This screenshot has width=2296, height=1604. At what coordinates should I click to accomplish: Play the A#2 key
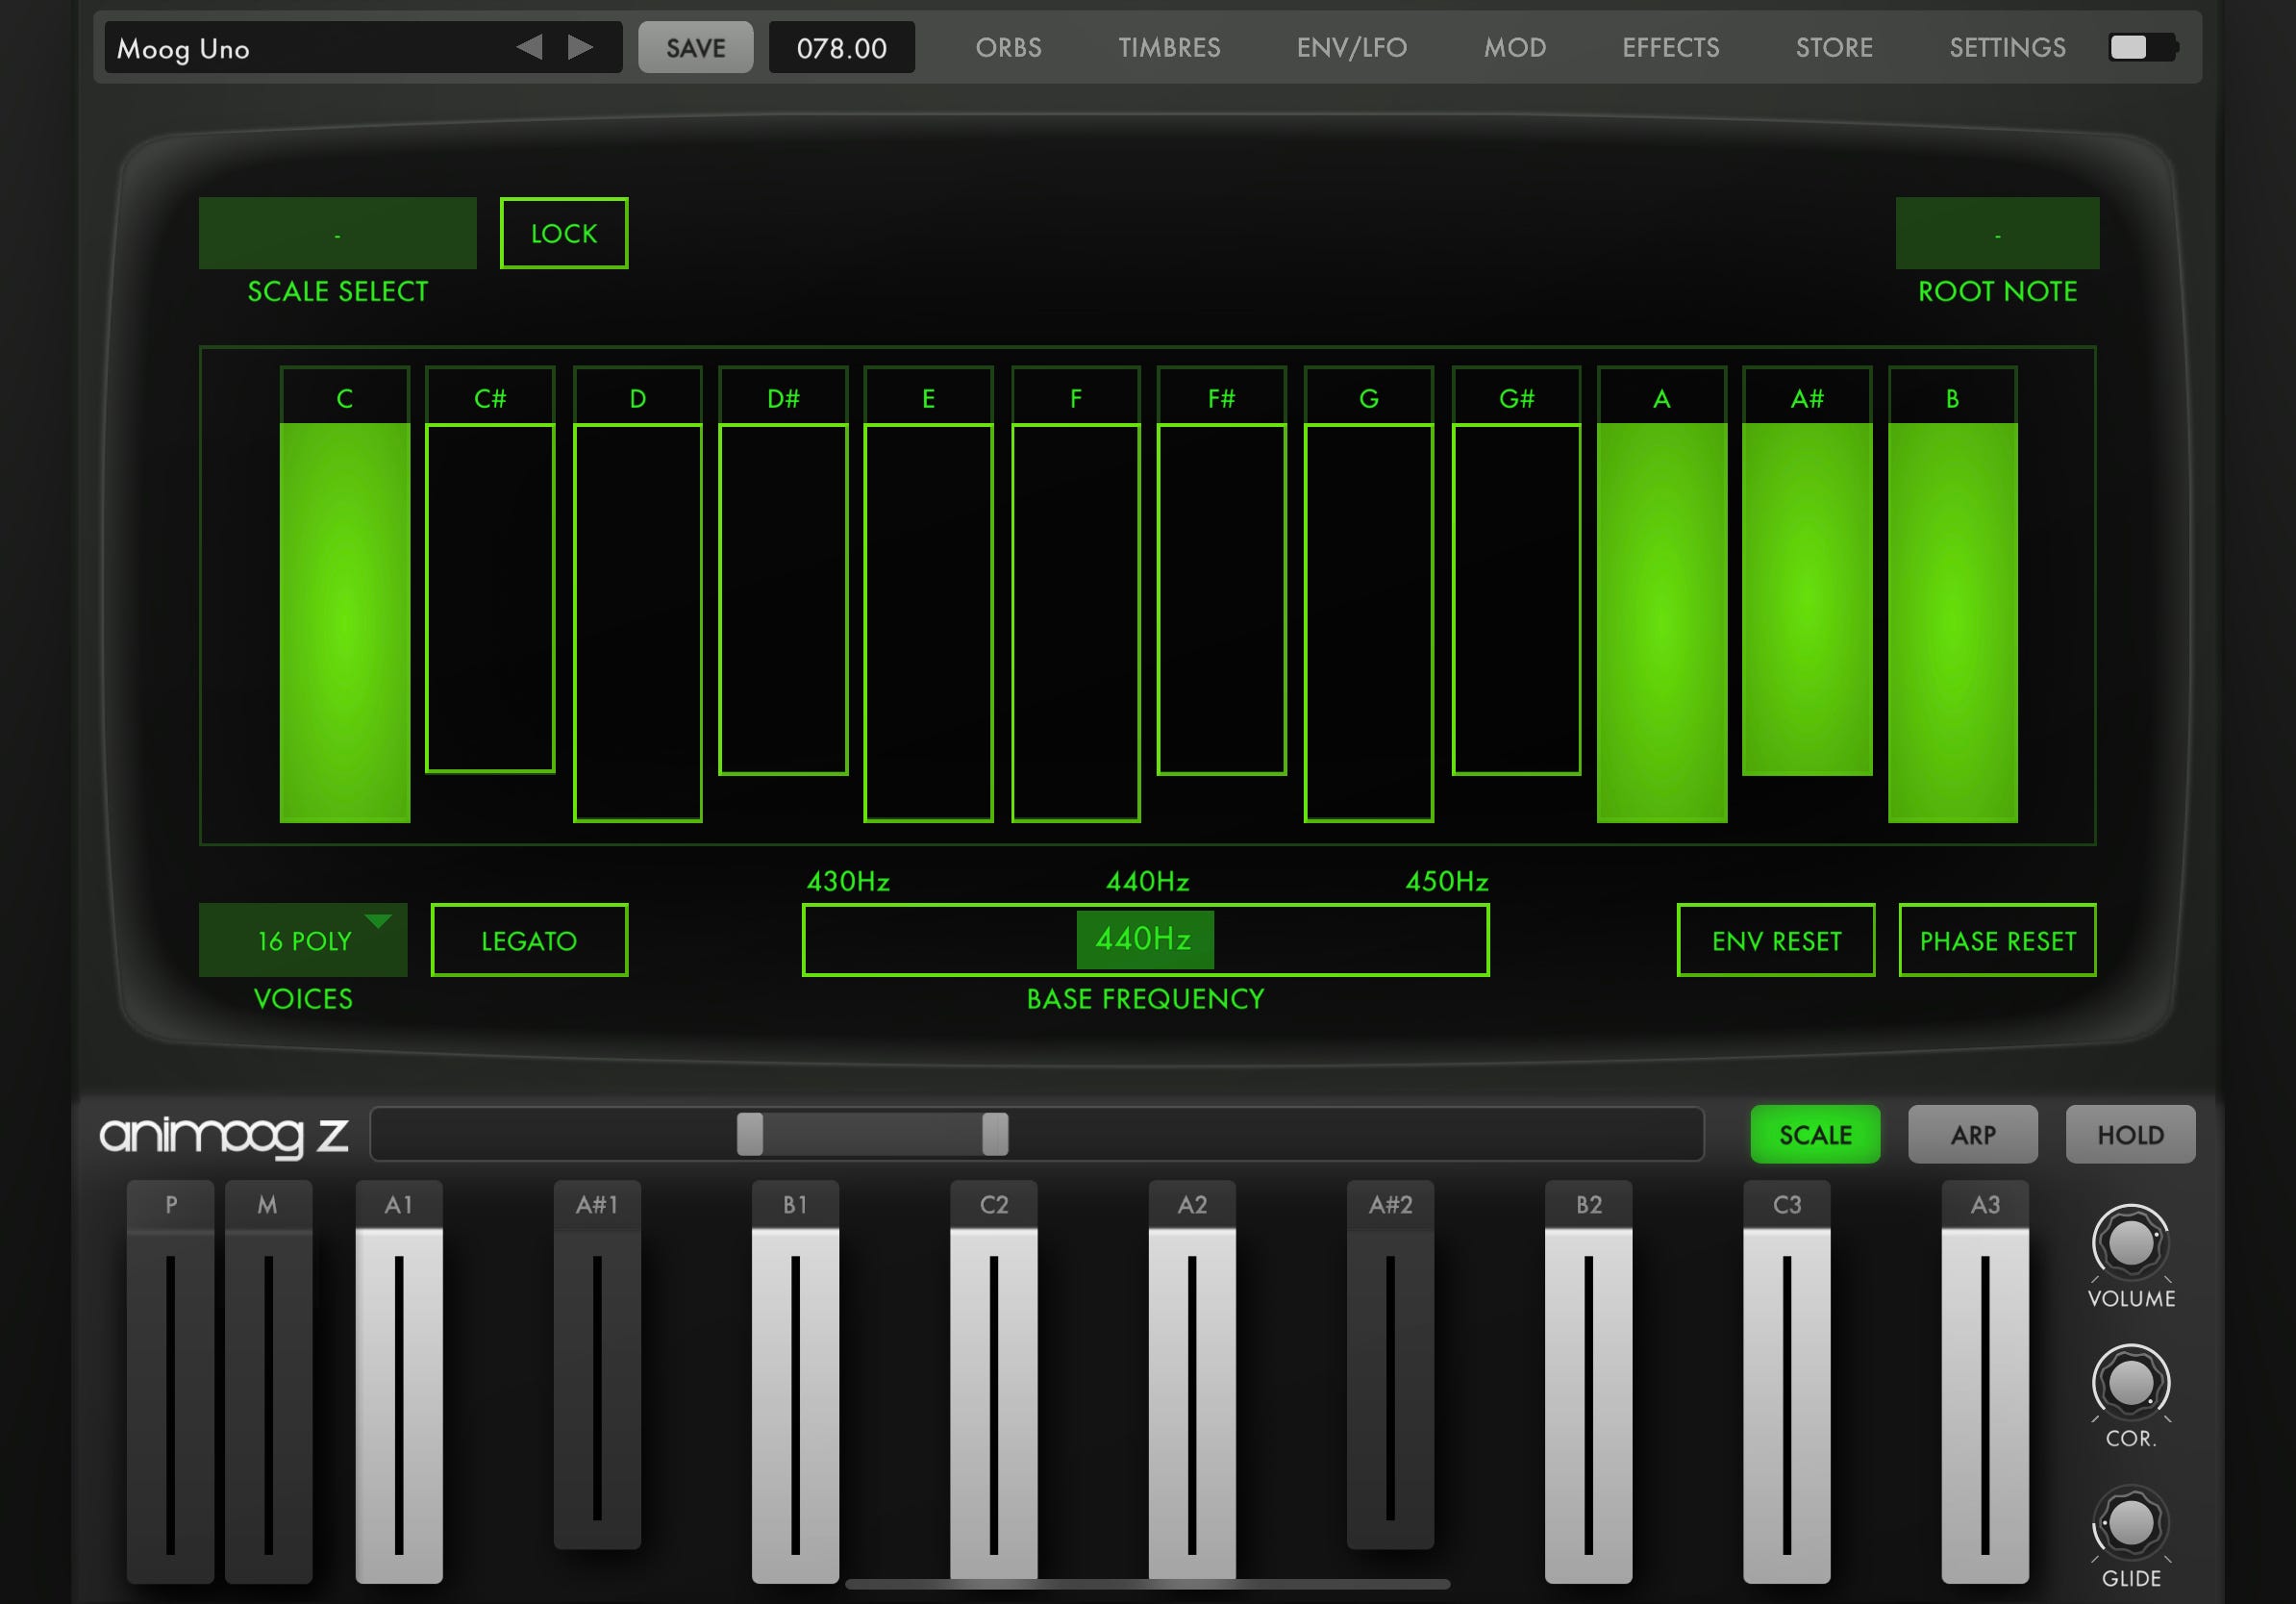[1390, 1365]
